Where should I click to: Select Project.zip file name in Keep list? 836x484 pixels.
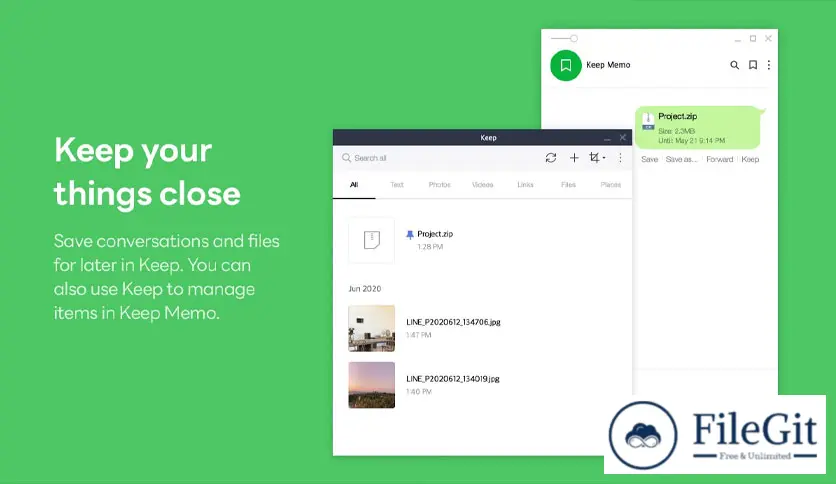tap(435, 234)
